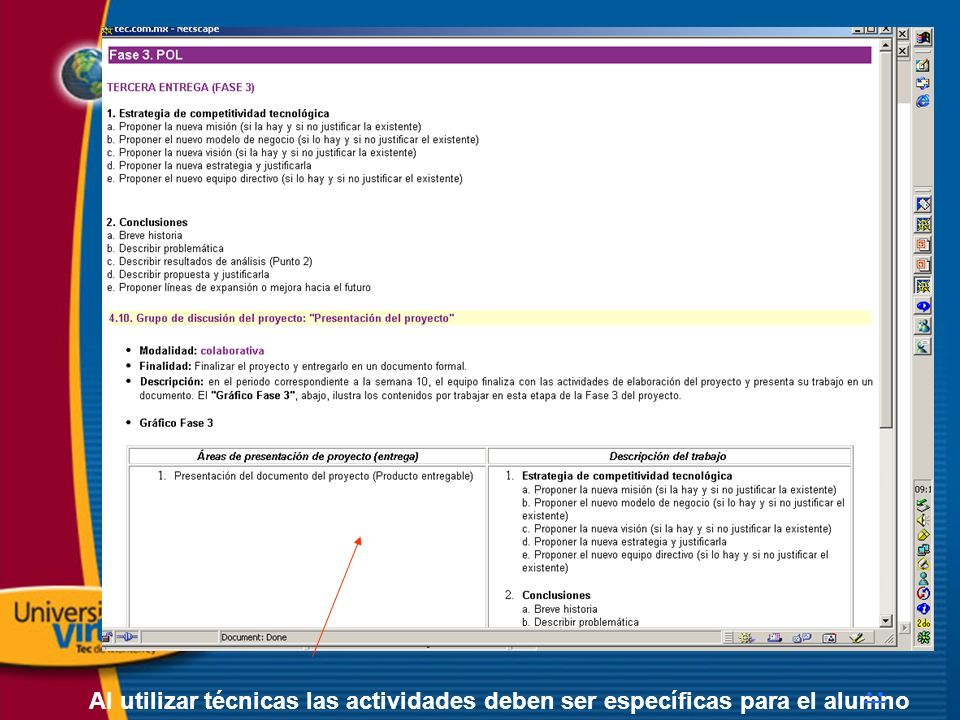Click 'a. Breve historia' under first Conclusiones list
This screenshot has height=720, width=960.
pyautogui.click(x=144, y=235)
